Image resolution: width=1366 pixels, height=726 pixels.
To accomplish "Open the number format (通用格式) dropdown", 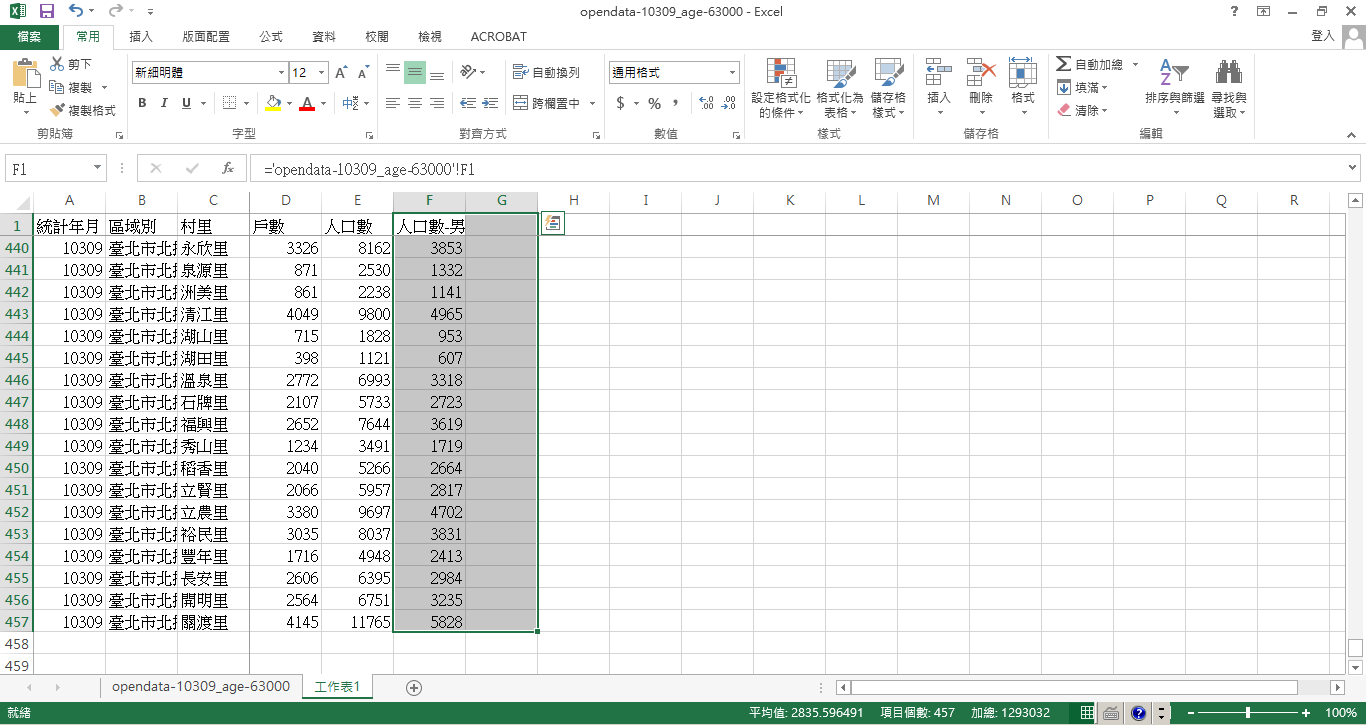I will point(732,73).
